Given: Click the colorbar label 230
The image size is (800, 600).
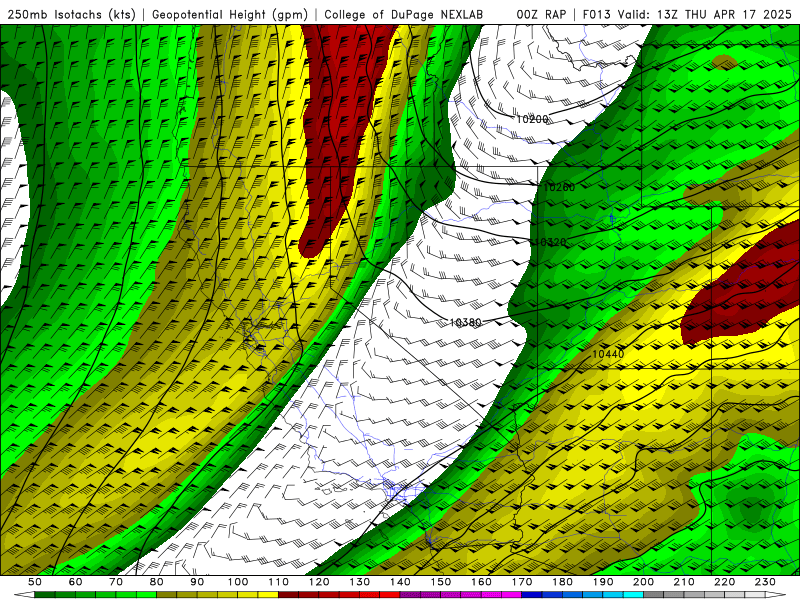Looking at the screenshot, I should click(765, 582).
